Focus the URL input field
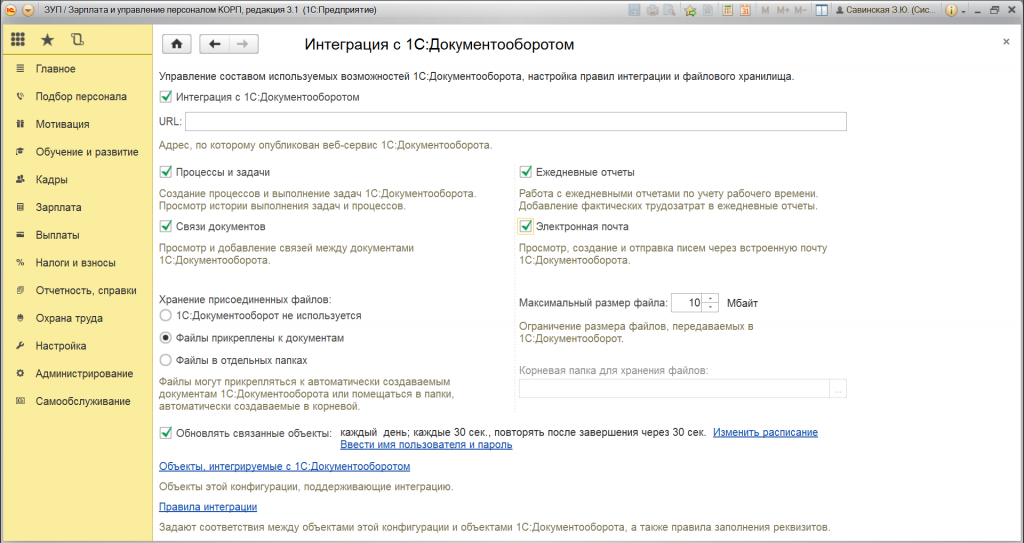 [516, 122]
